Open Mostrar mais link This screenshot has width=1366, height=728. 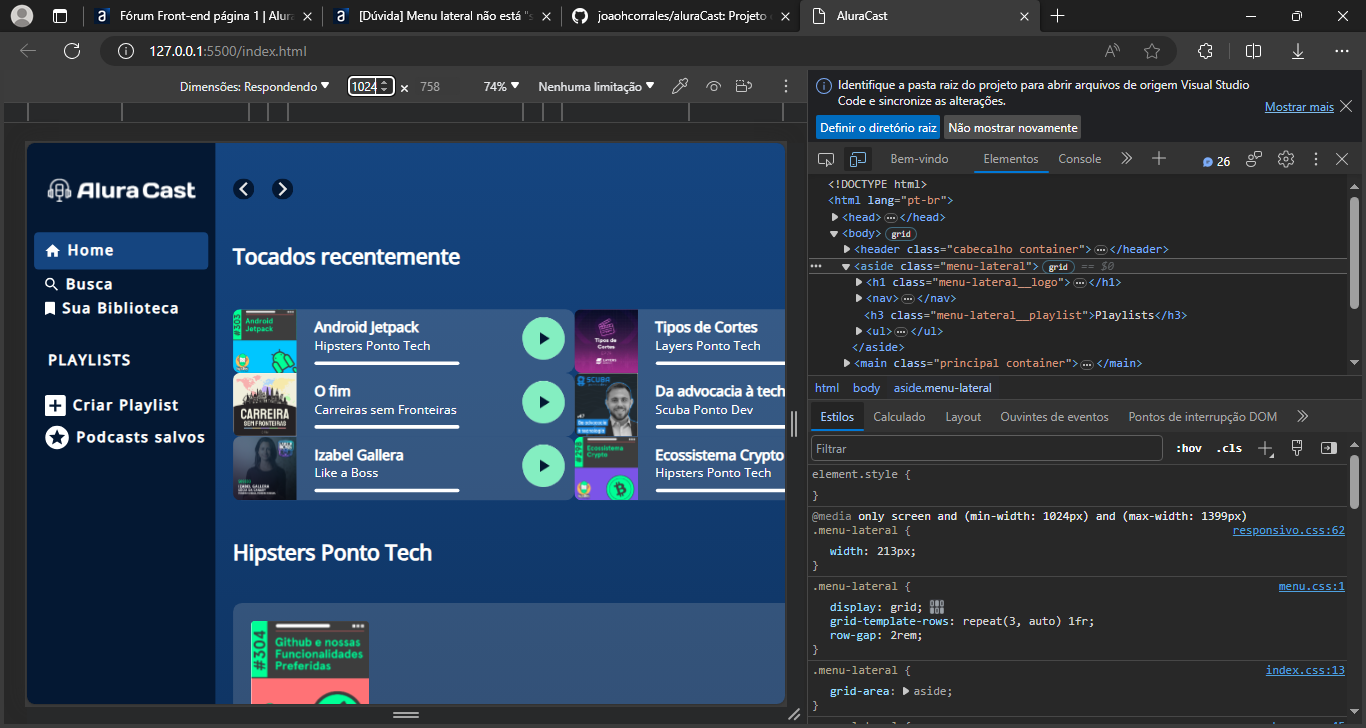[1299, 106]
